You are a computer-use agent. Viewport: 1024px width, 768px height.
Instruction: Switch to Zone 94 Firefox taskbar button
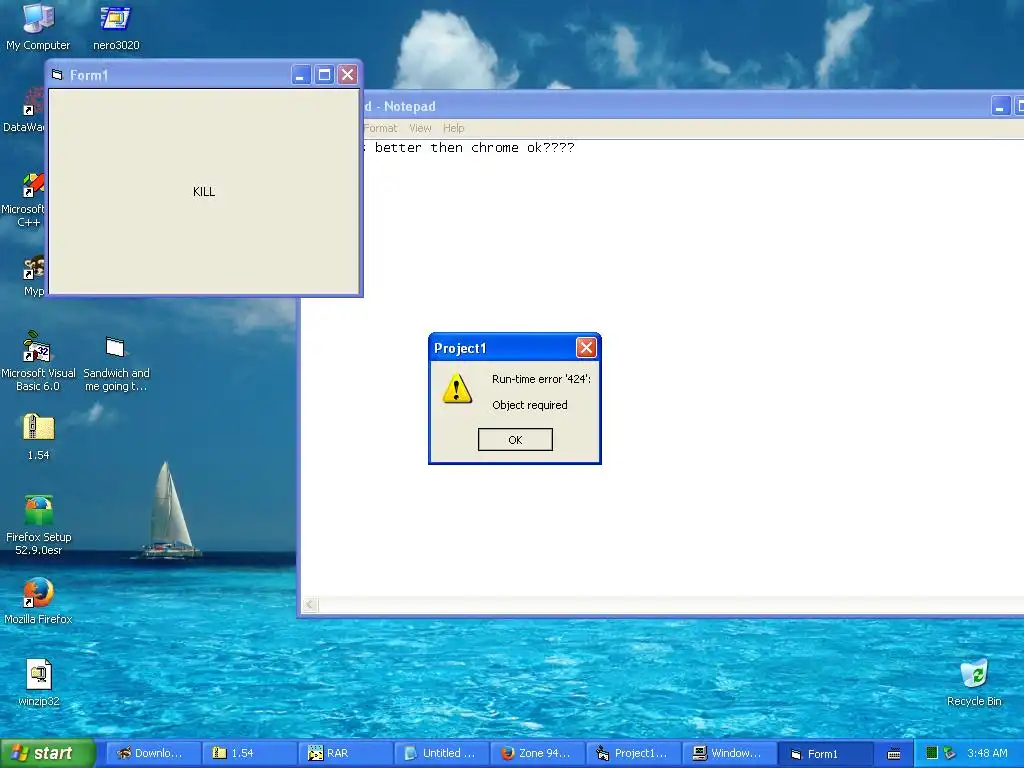point(536,753)
